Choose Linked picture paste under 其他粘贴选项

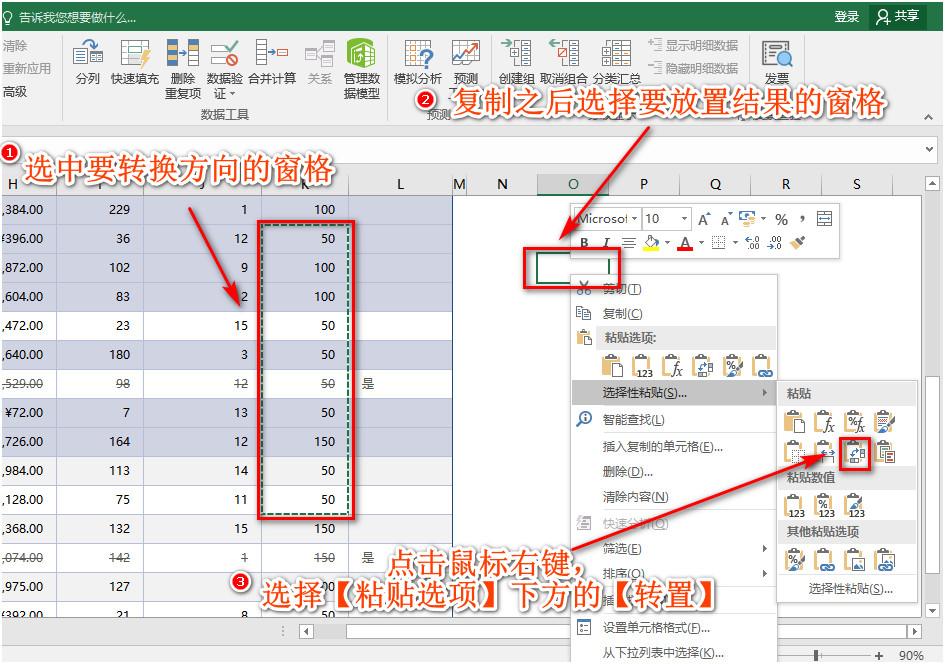(884, 560)
